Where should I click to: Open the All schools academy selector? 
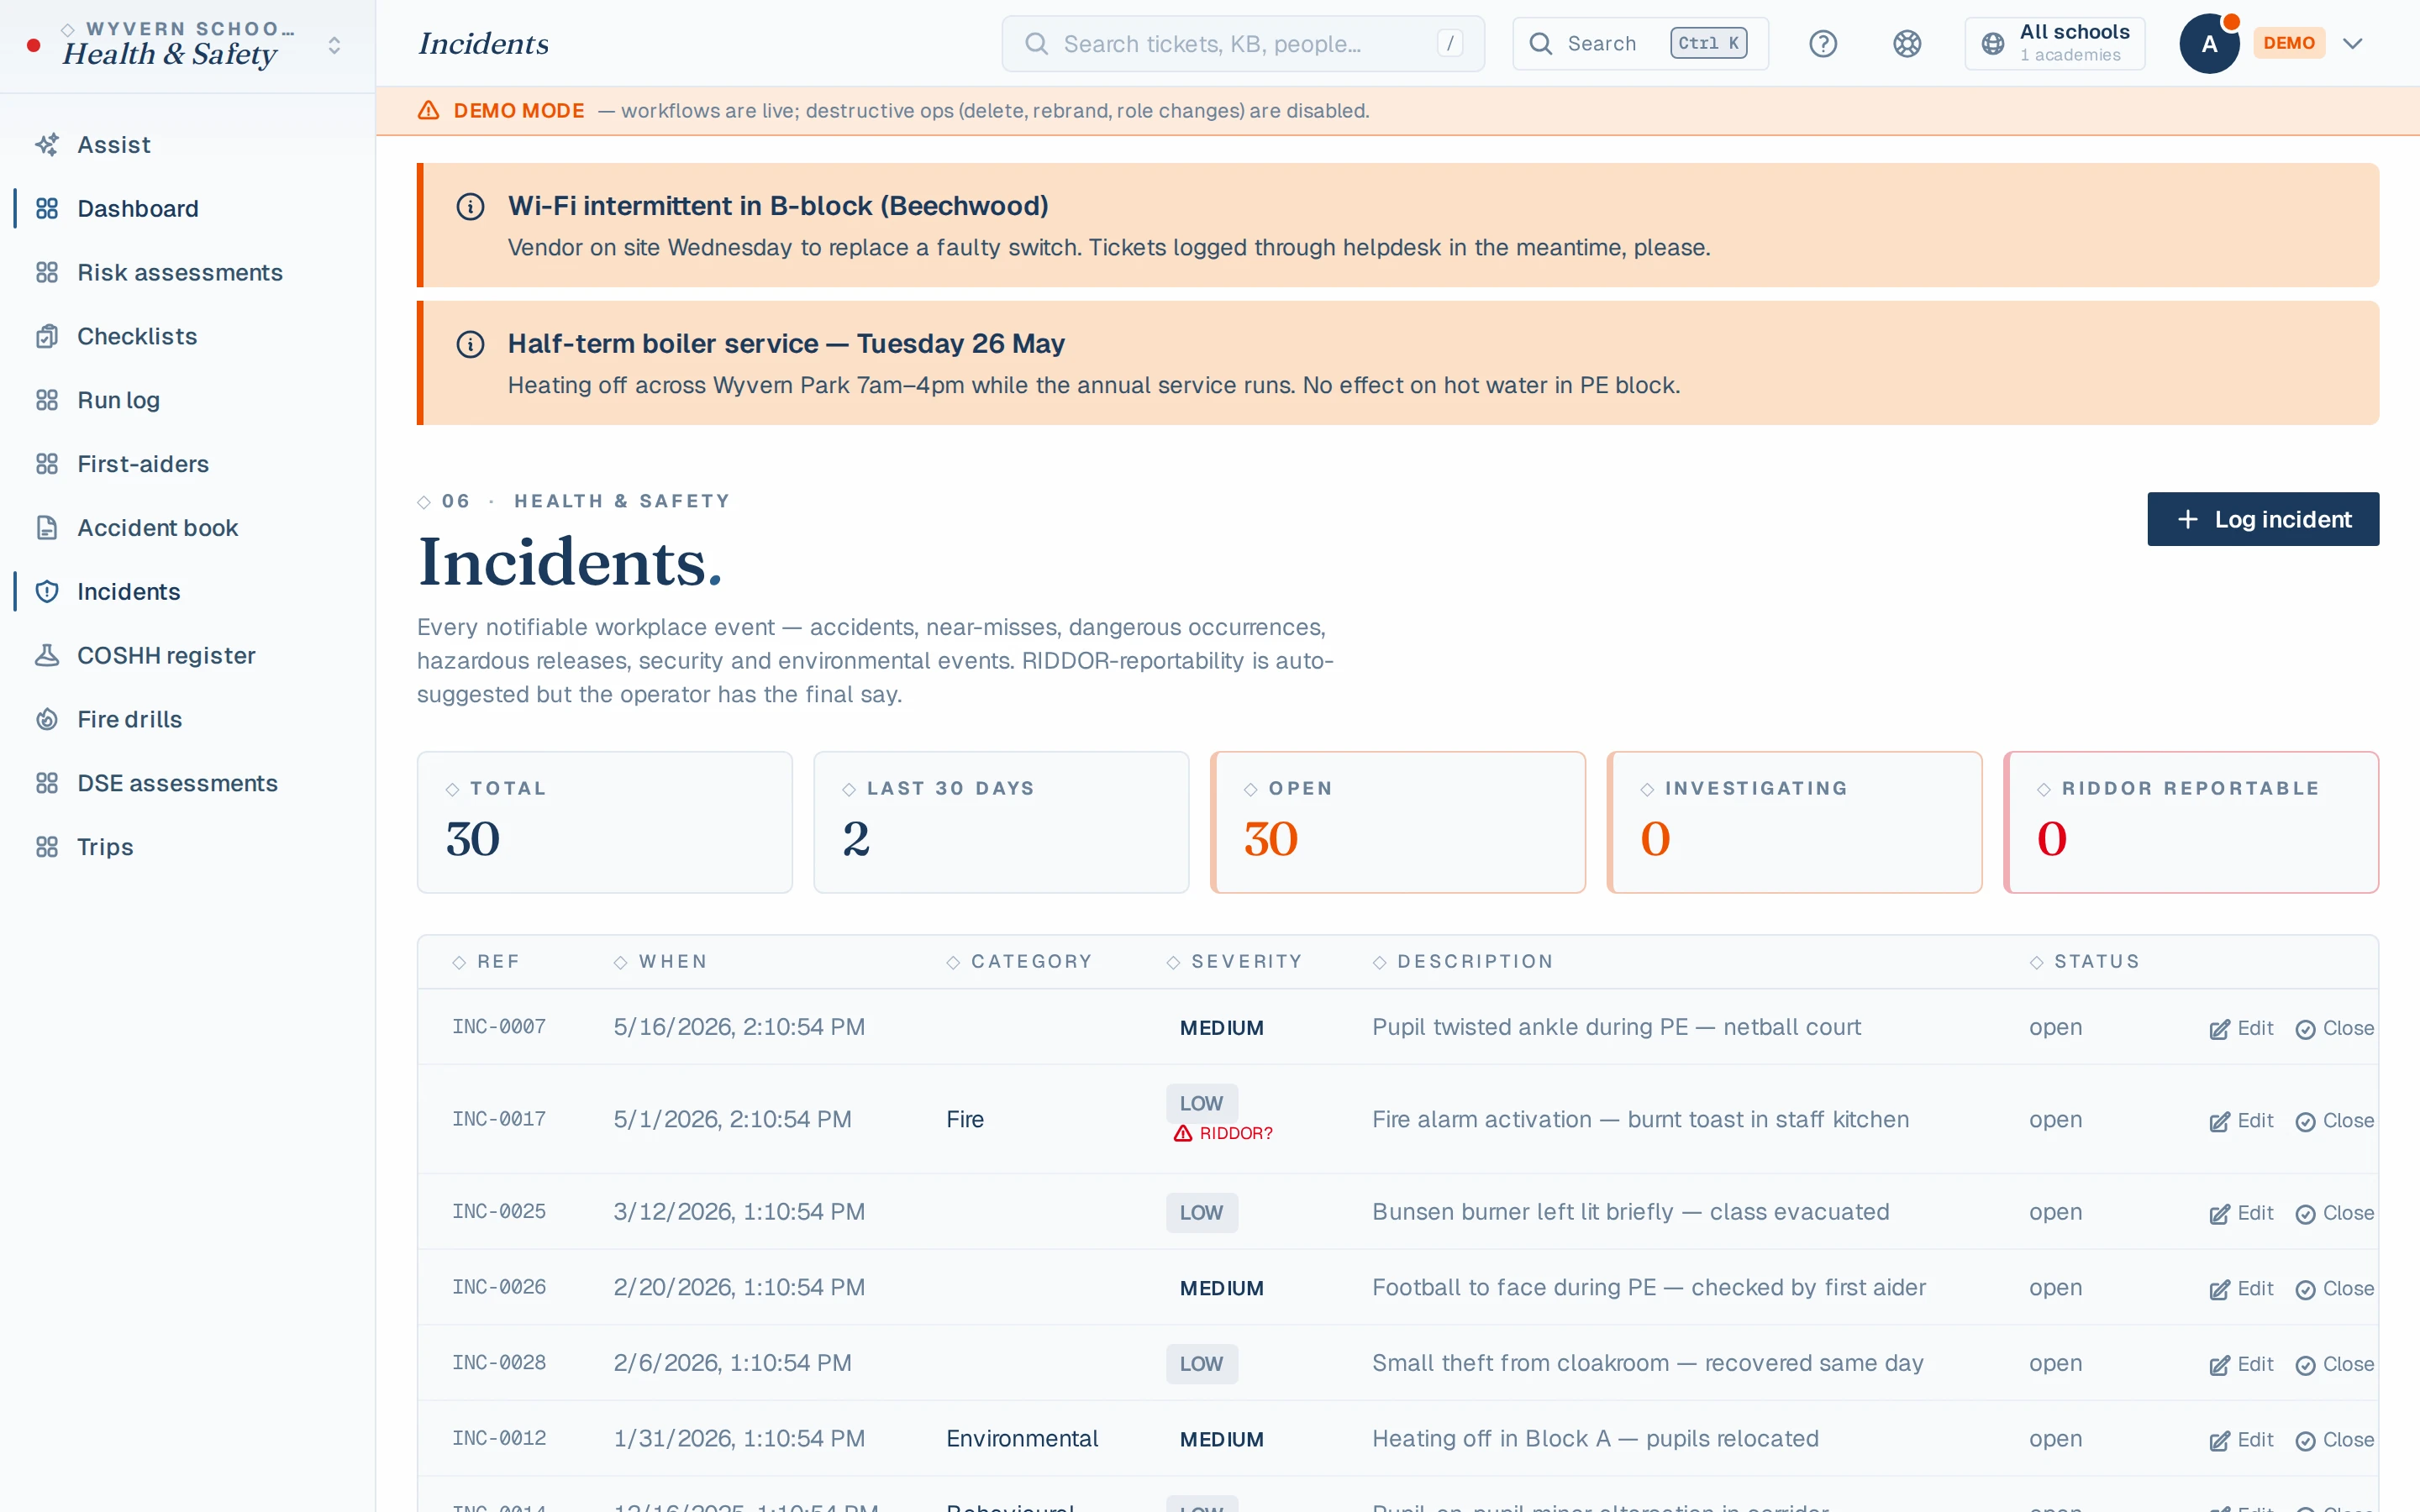pos(2054,44)
